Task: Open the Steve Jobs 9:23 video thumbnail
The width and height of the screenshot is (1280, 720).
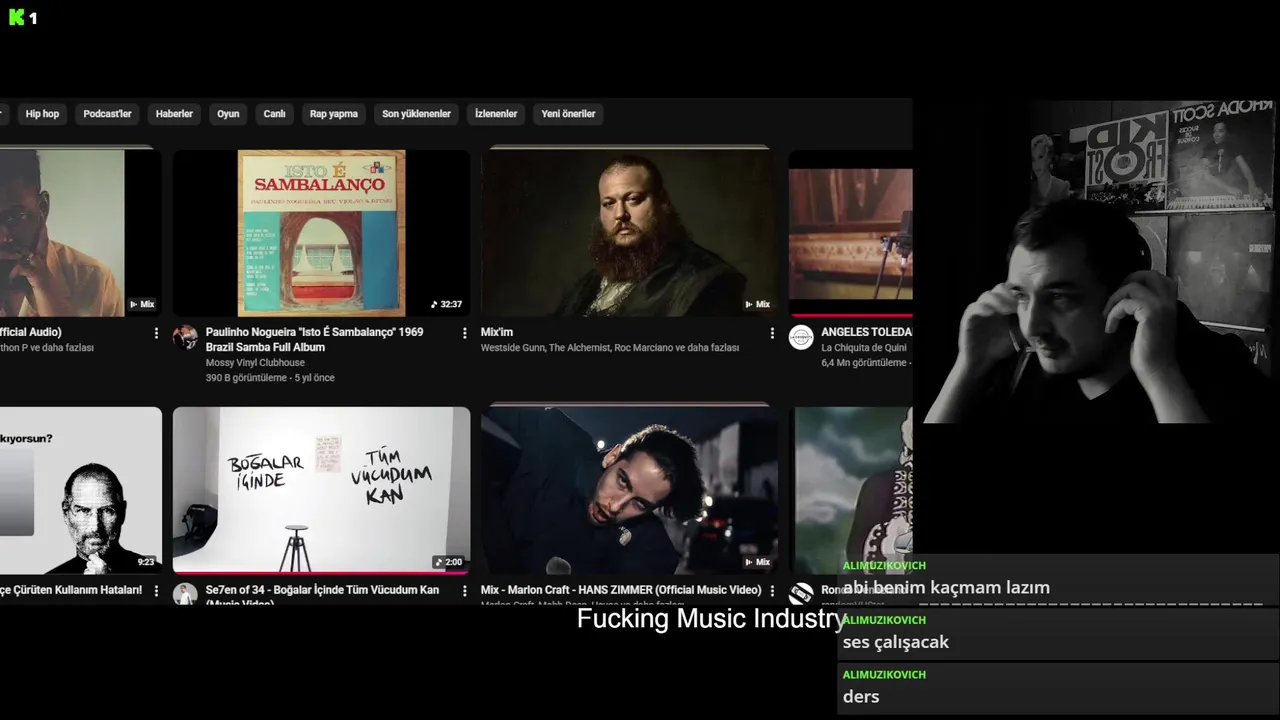Action: pos(80,490)
